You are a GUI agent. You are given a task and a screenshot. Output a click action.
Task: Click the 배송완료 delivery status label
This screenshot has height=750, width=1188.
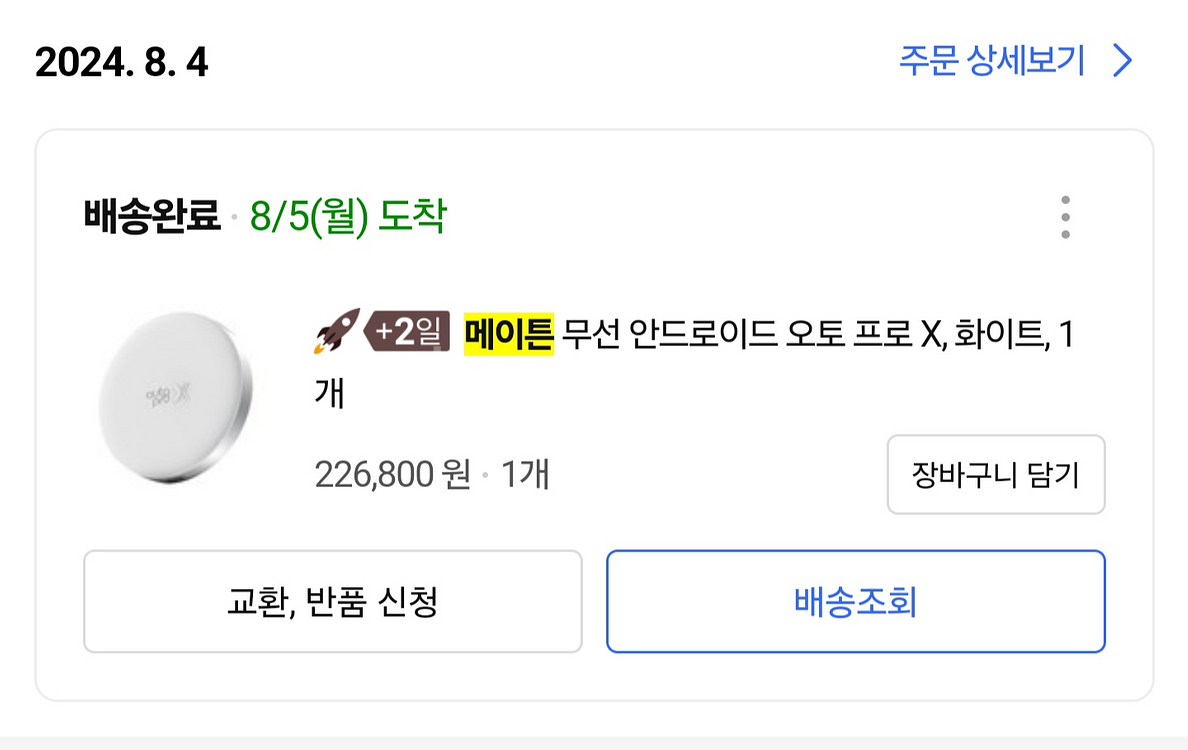click(x=152, y=217)
